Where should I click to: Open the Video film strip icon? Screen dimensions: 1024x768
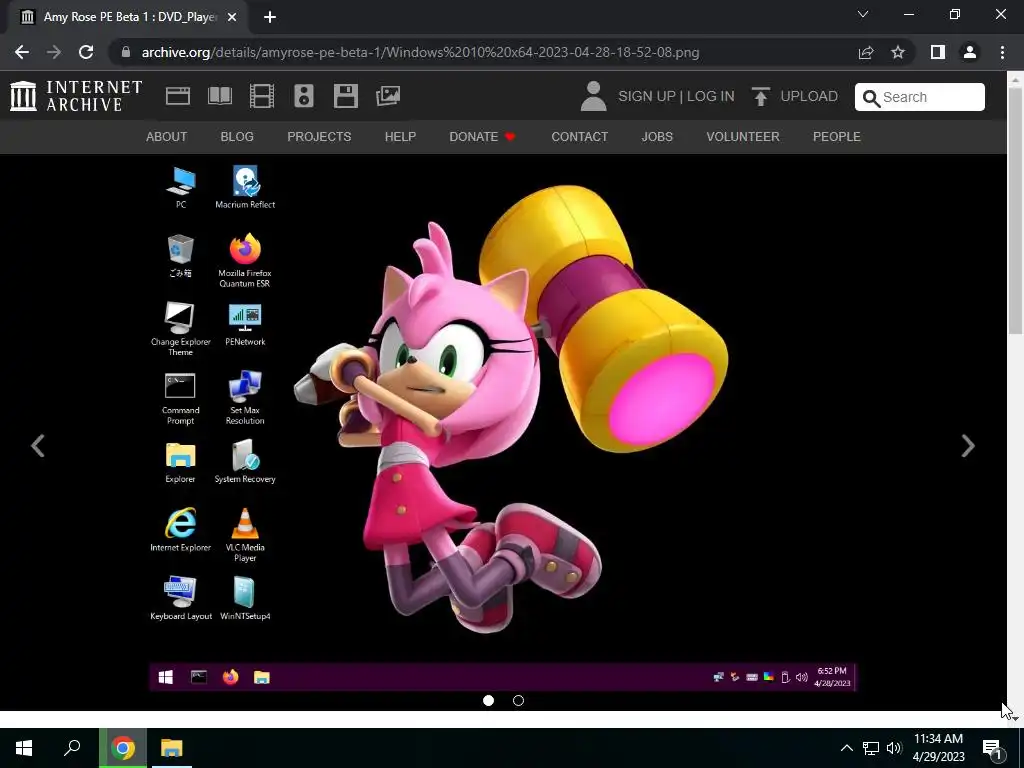[261, 96]
